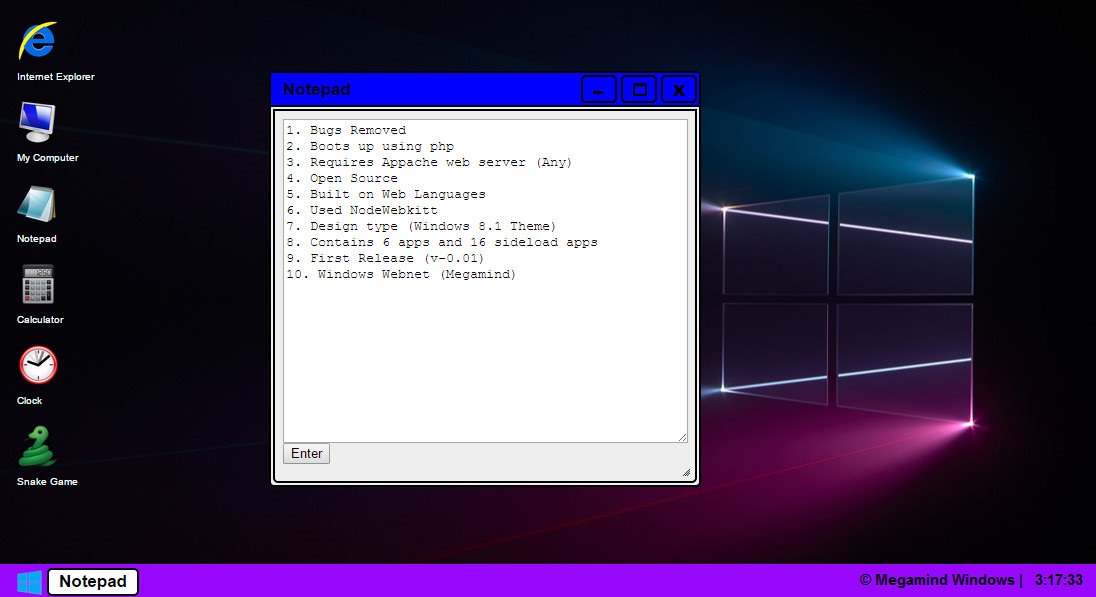Click the taskbar clock showing 3:17:33
Screen dimensions: 1096x597
1059,580
